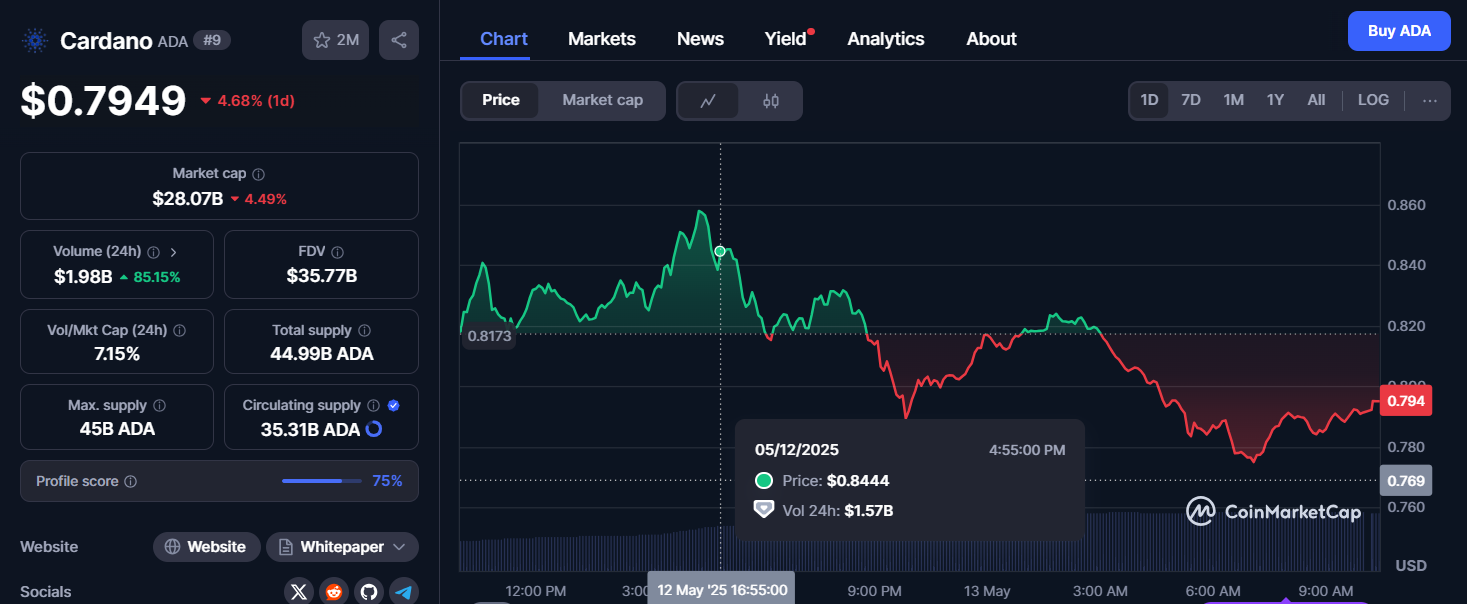
Task: Click the Buy ADA button
Action: 1399,31
